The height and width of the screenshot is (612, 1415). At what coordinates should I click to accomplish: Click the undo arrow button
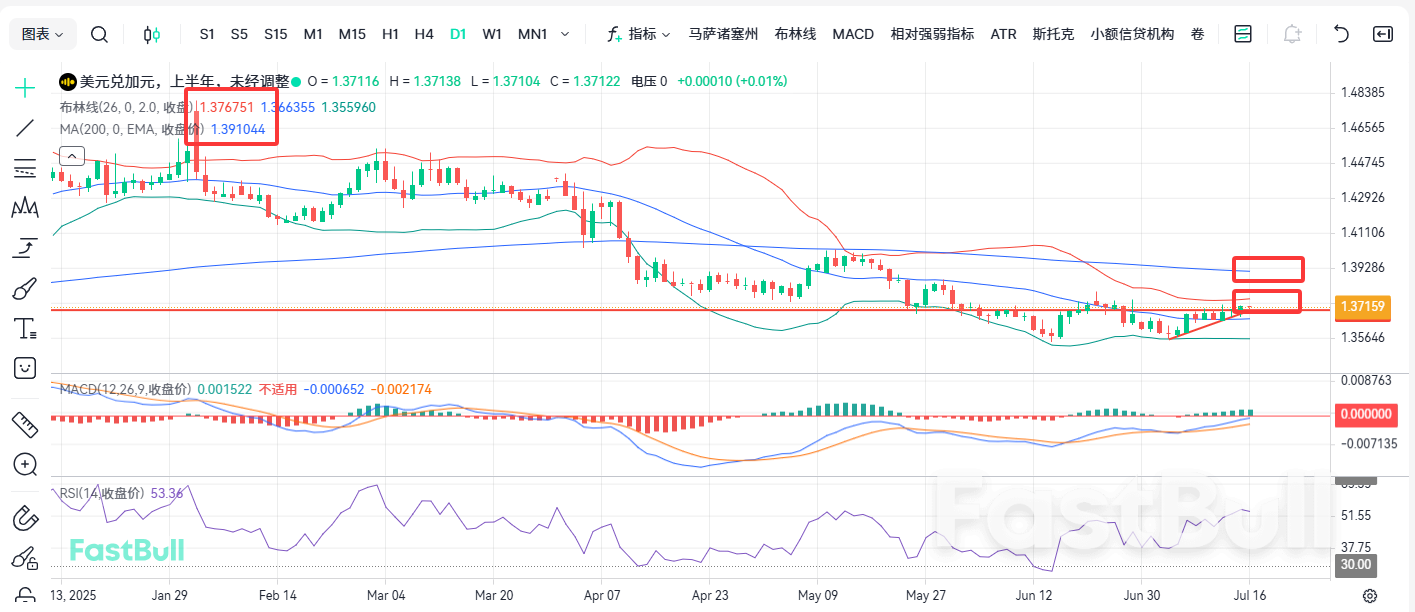(x=1340, y=33)
